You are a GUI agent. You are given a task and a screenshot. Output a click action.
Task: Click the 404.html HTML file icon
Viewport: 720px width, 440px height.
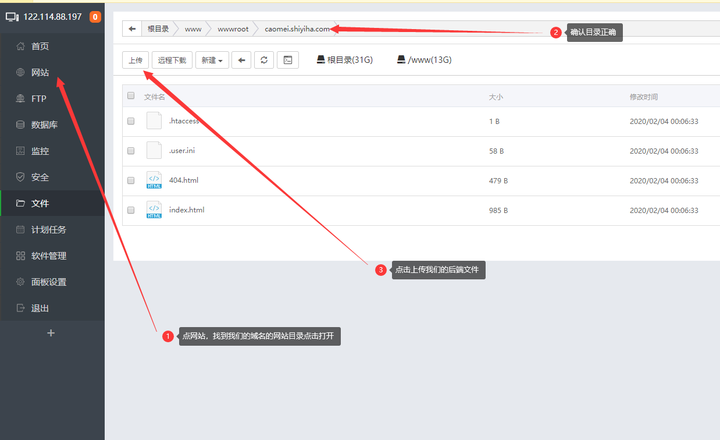(x=154, y=180)
